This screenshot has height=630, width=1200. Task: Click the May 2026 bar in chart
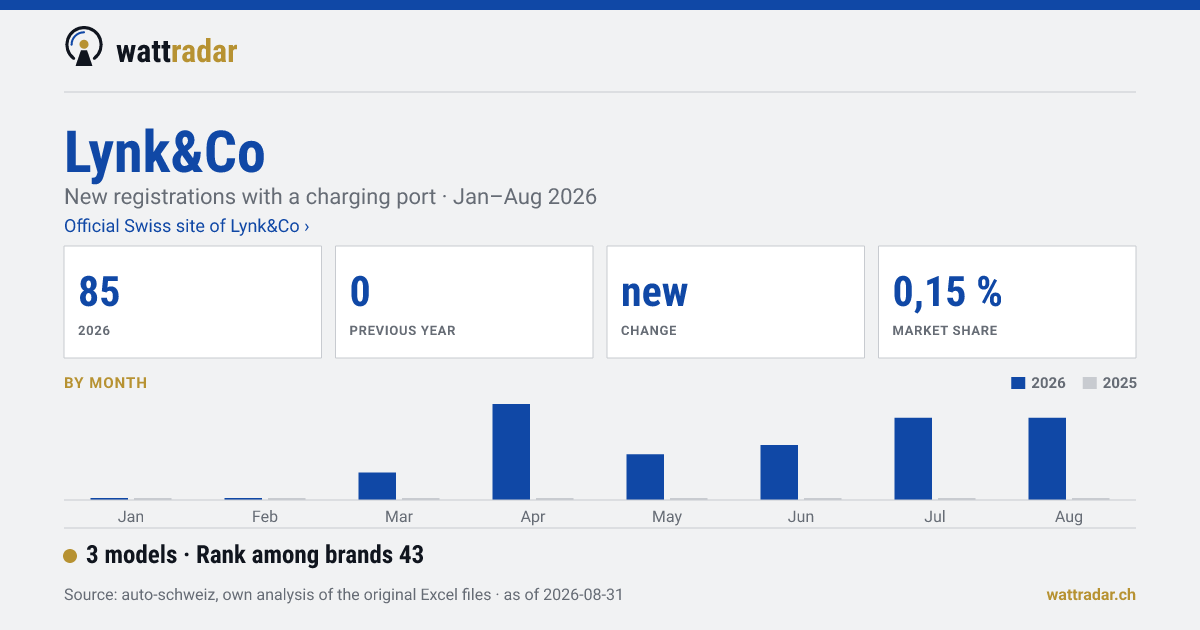coord(645,477)
